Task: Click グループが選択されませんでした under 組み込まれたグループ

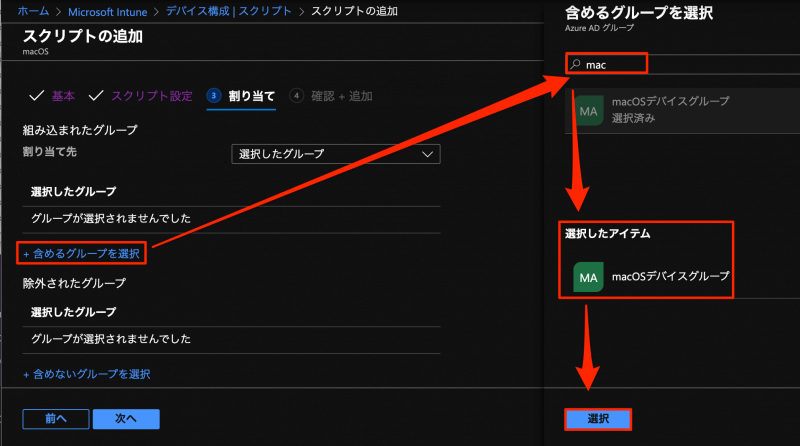Action: tap(111, 218)
